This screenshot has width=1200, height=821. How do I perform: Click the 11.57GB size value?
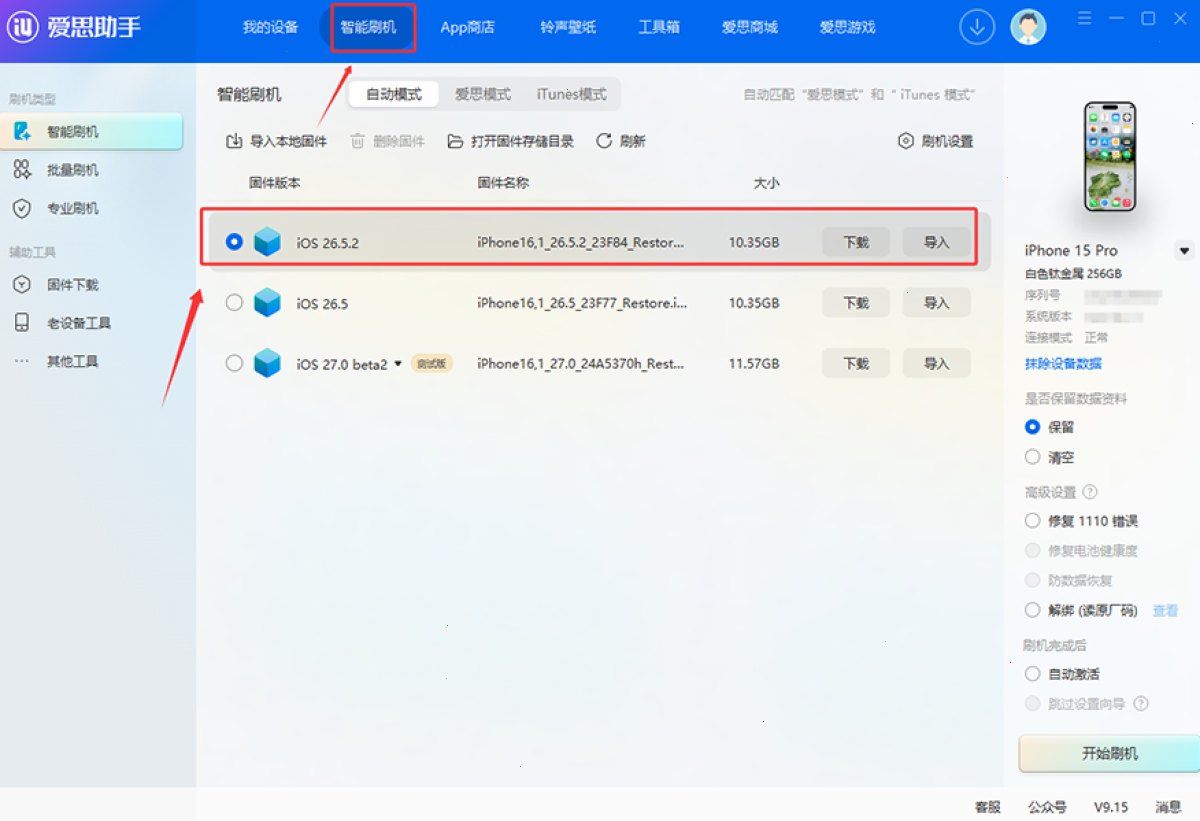(x=754, y=364)
